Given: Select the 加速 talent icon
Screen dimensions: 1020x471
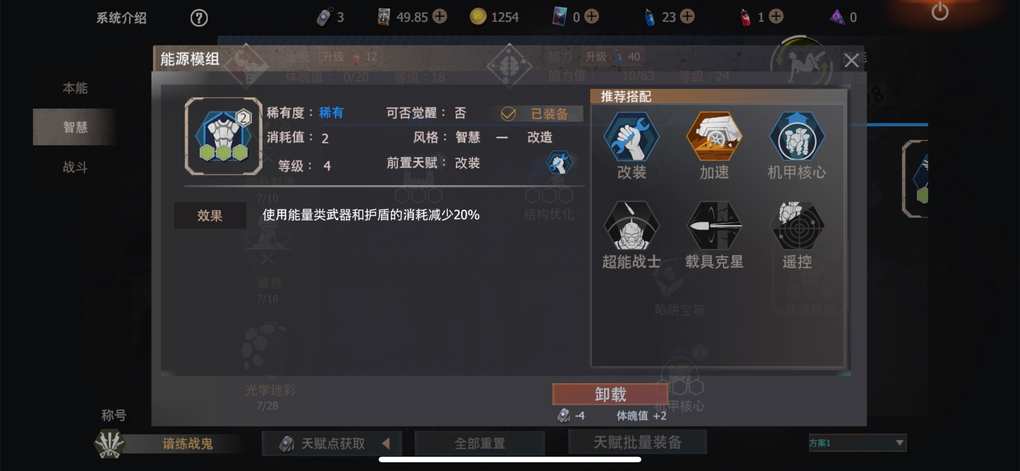Looking at the screenshot, I should (714, 137).
